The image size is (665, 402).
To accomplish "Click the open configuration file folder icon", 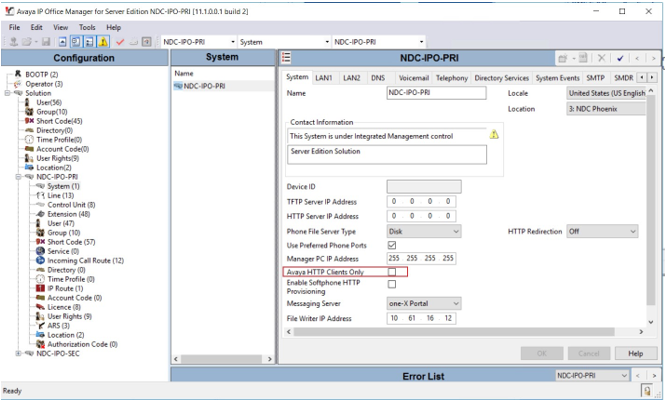I will click(27, 42).
